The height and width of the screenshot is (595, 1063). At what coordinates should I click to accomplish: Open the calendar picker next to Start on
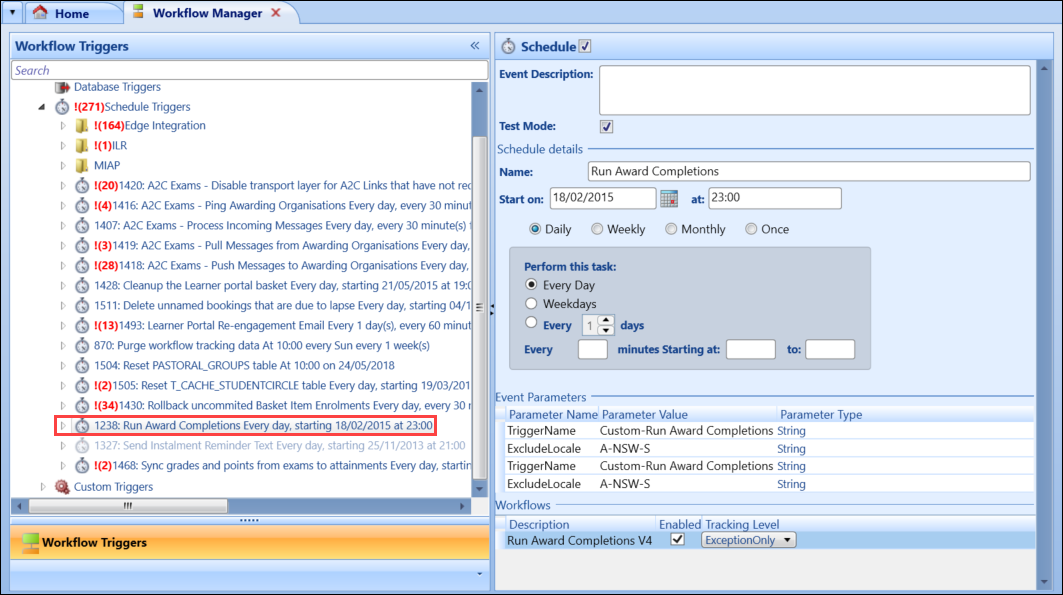click(x=667, y=198)
